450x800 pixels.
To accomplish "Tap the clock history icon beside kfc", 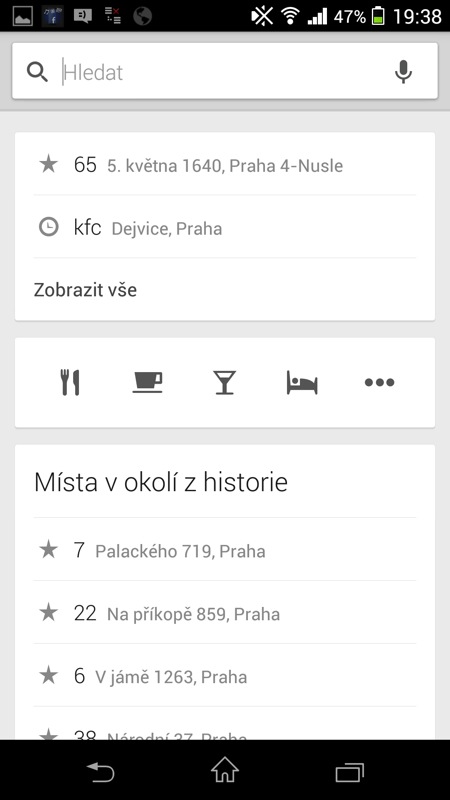I will pos(48,227).
